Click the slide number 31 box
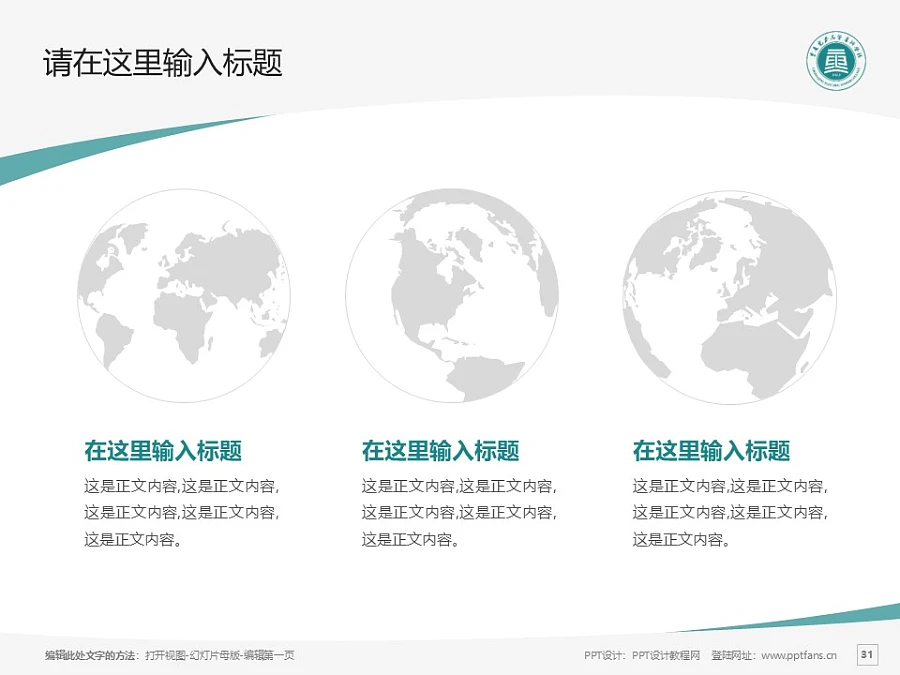 (x=867, y=655)
